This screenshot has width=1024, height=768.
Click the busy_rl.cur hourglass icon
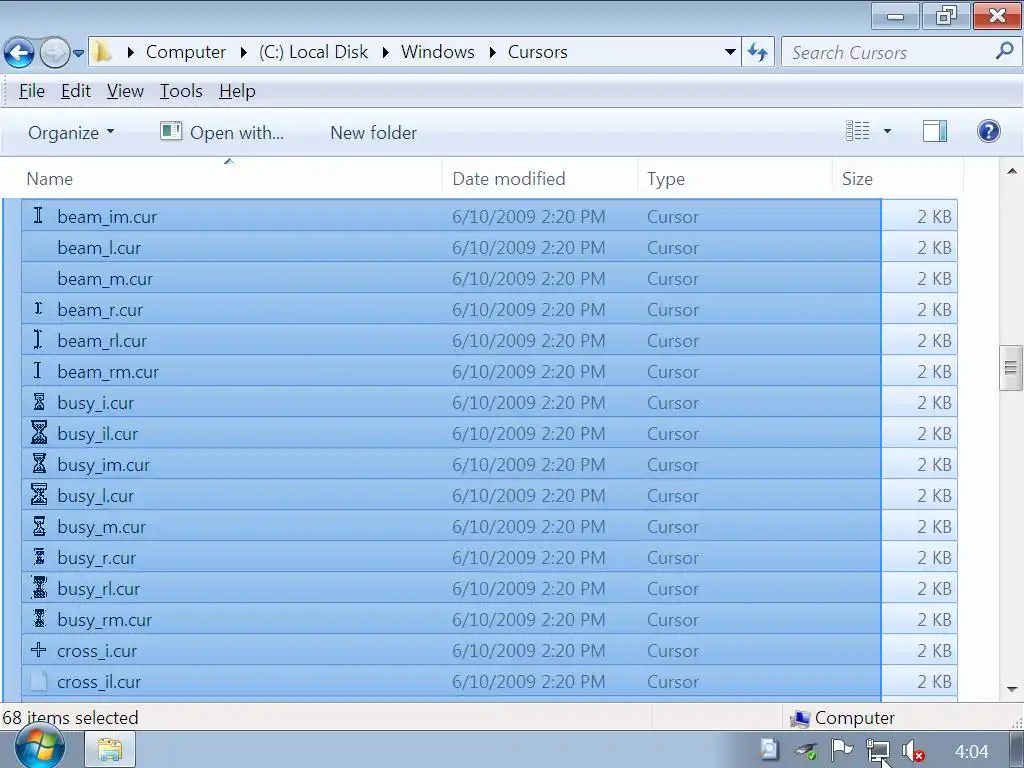pos(39,588)
